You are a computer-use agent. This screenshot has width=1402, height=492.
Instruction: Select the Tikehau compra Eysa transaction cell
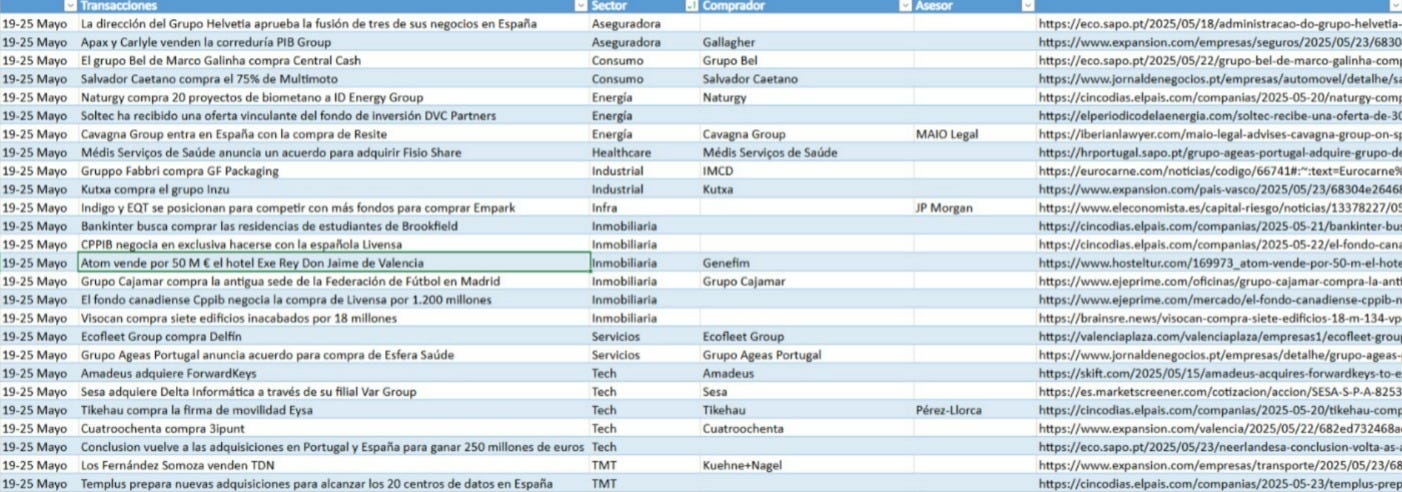334,410
